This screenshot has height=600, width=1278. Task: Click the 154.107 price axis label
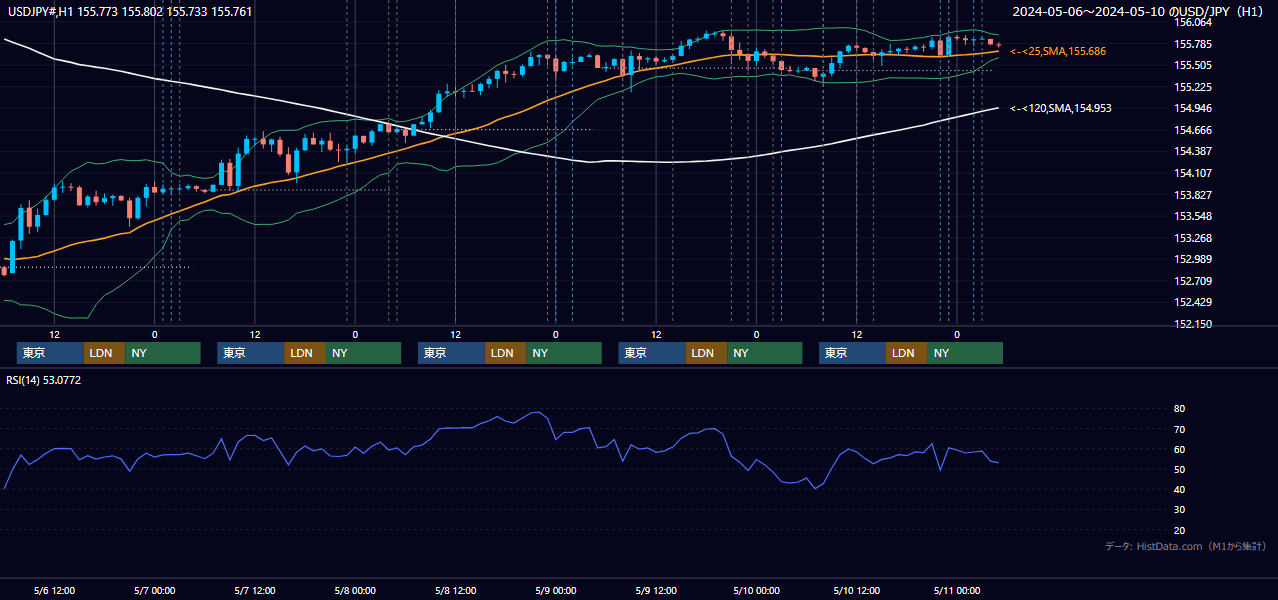click(1194, 173)
